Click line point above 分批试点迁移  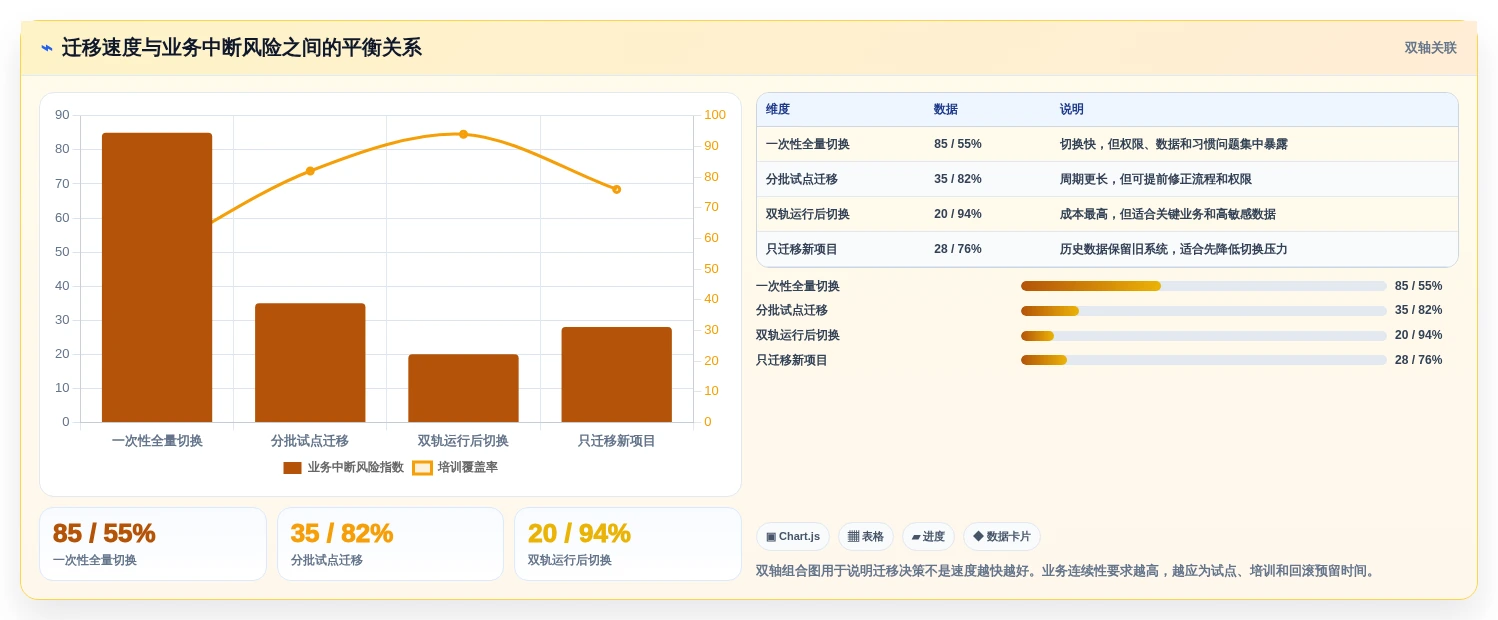(x=310, y=171)
